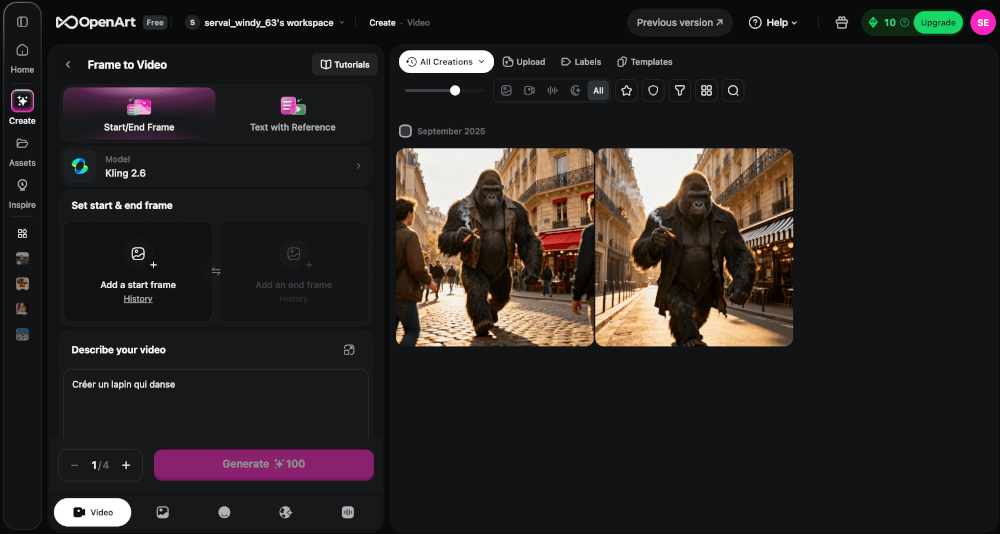1000x534 pixels.
Task: Open the Labels tab in gallery
Action: pyautogui.click(x=581, y=62)
